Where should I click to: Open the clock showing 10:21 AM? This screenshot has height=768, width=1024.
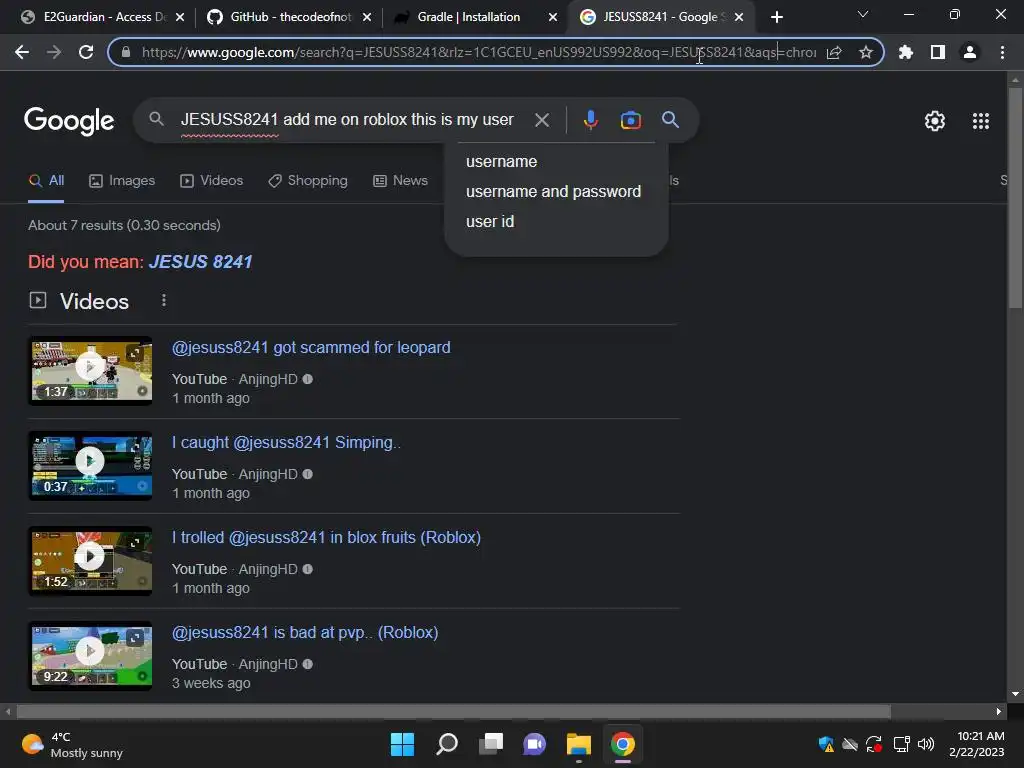coord(977,744)
